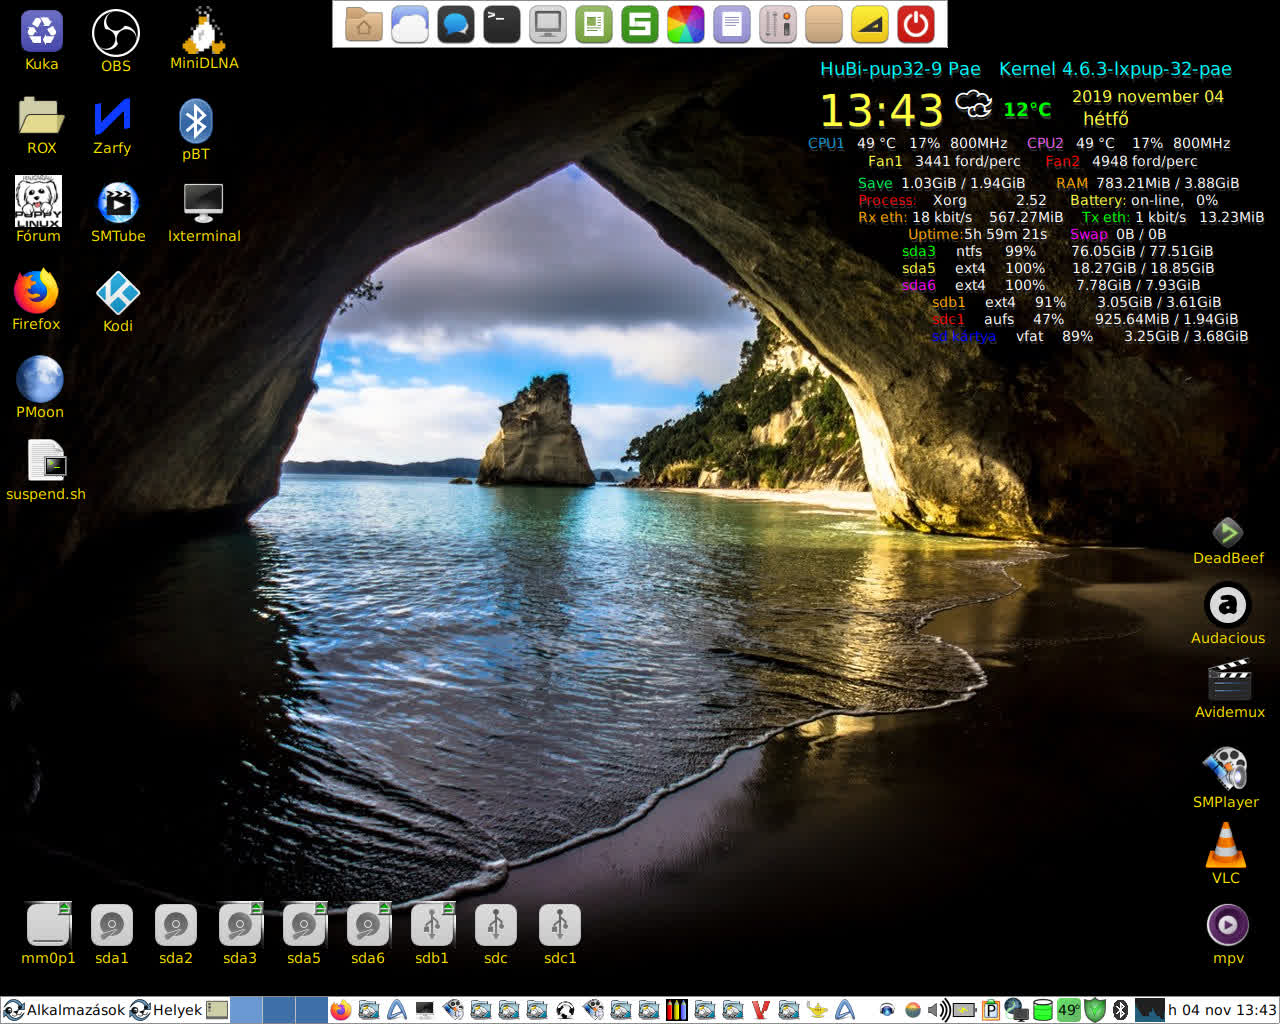Screen dimensions: 1280x1024
Task: Launch OBS from the desktop
Action: [116, 33]
